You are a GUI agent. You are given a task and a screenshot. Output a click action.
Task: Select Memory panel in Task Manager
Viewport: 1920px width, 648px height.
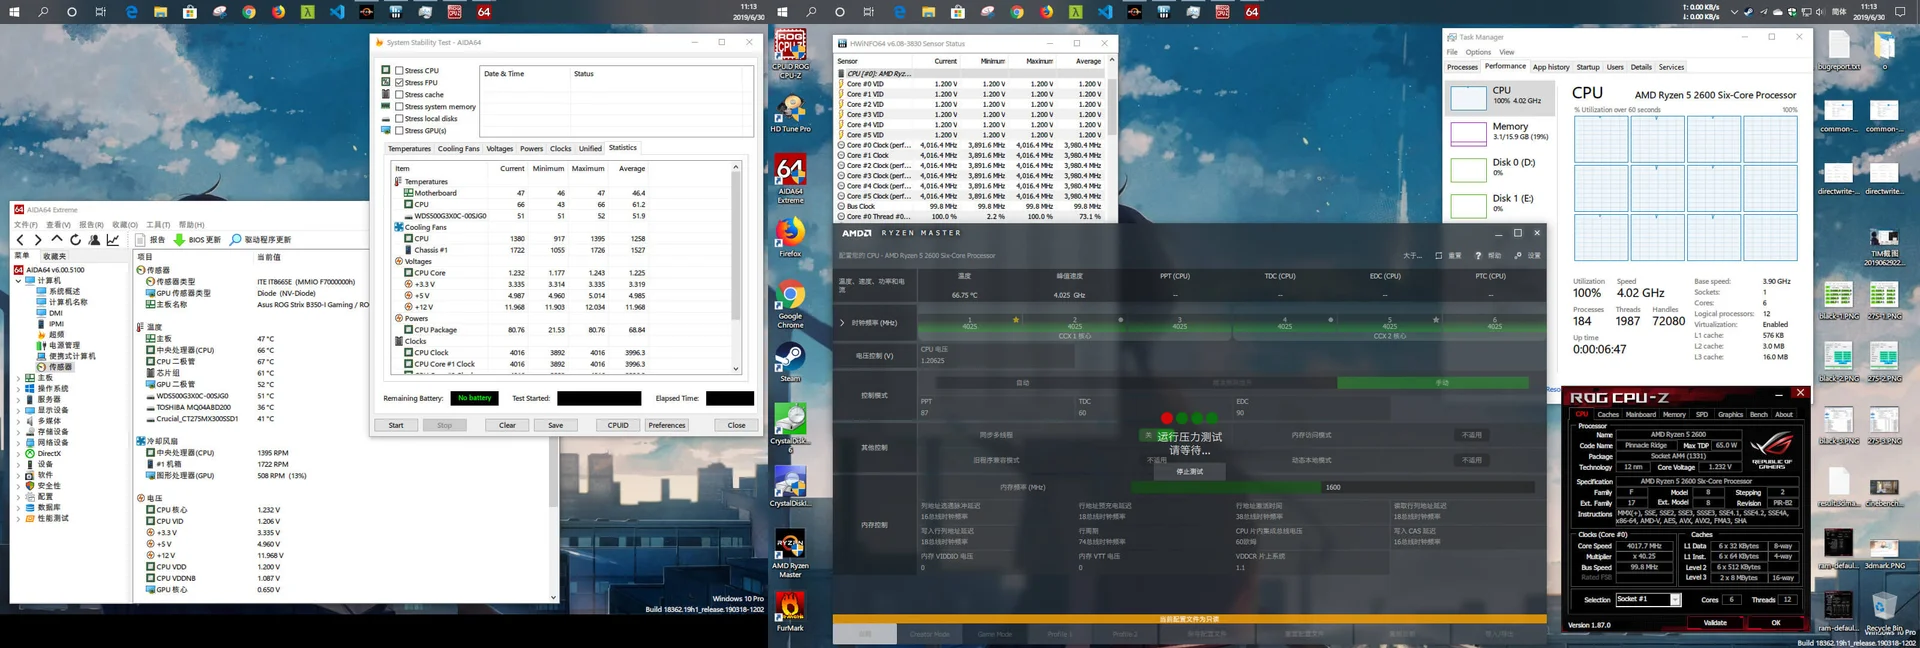(x=1500, y=132)
